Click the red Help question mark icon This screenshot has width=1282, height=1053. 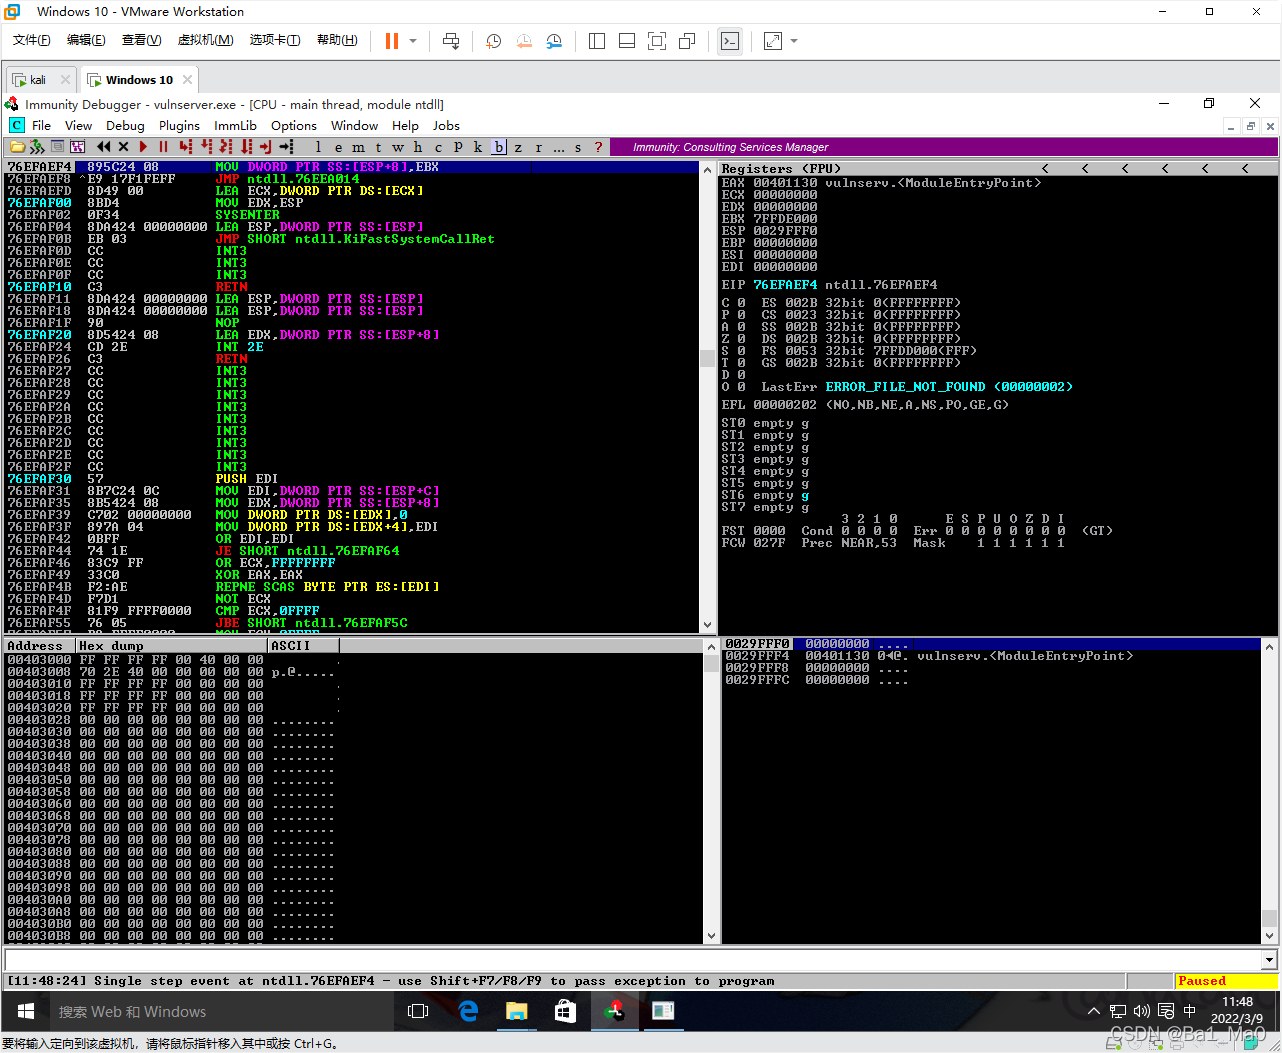pos(598,147)
